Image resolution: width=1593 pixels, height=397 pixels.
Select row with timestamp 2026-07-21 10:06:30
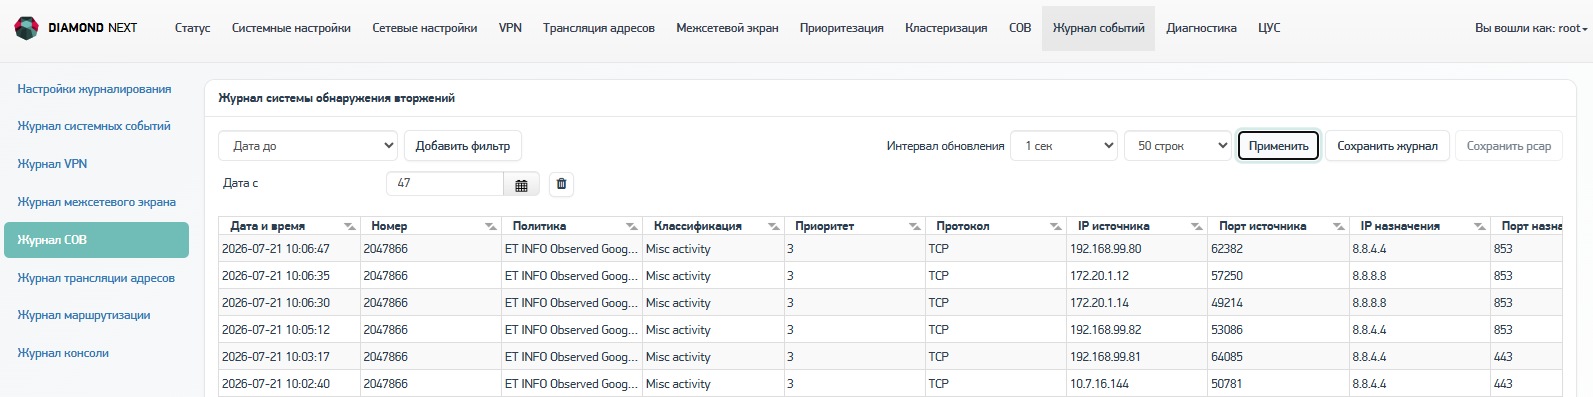pyautogui.click(x=890, y=303)
